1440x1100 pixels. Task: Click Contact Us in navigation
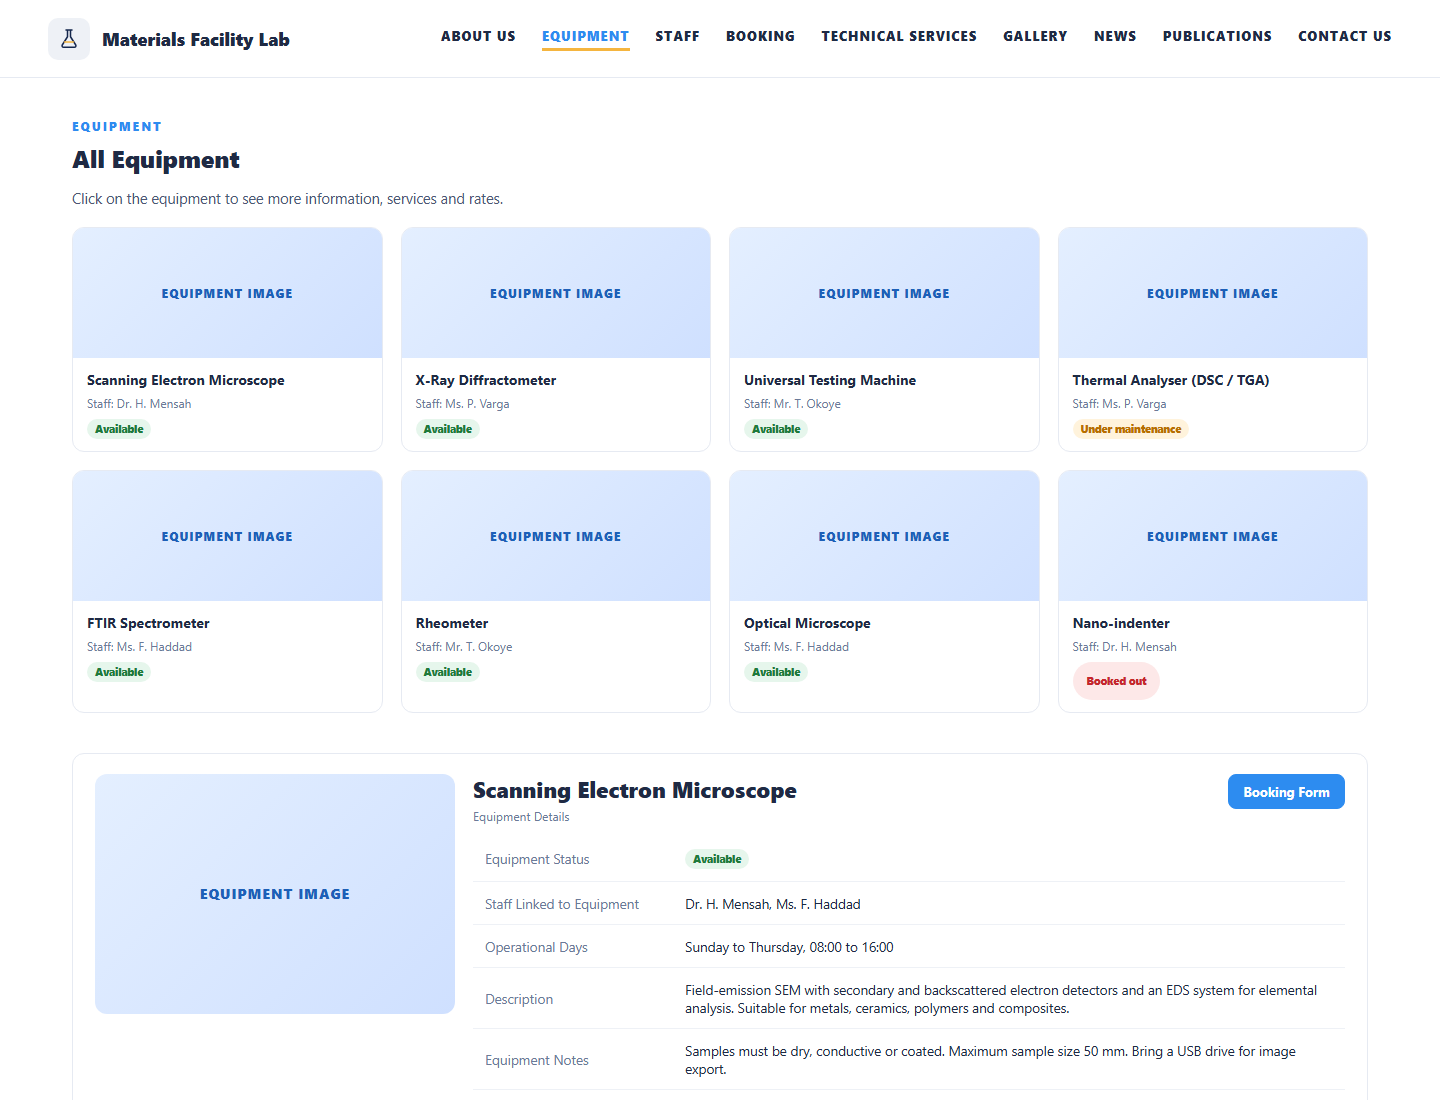1344,36
